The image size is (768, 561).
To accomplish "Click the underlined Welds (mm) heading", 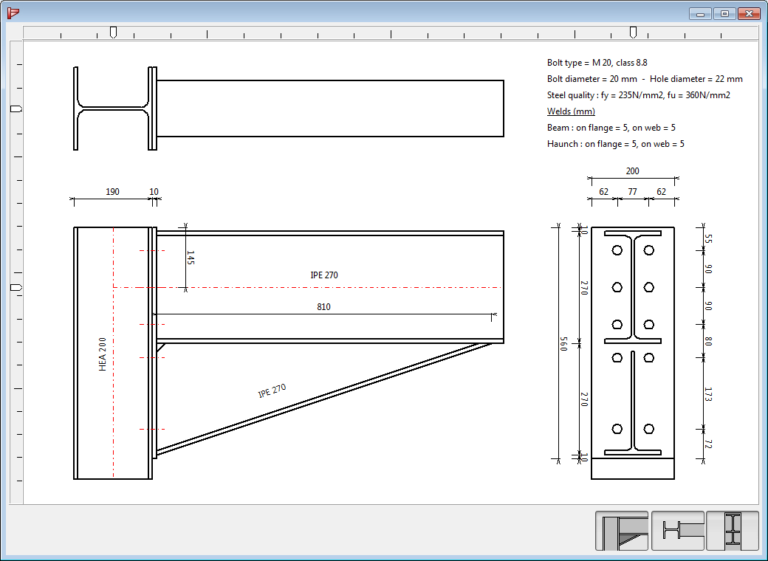I will click(571, 111).
